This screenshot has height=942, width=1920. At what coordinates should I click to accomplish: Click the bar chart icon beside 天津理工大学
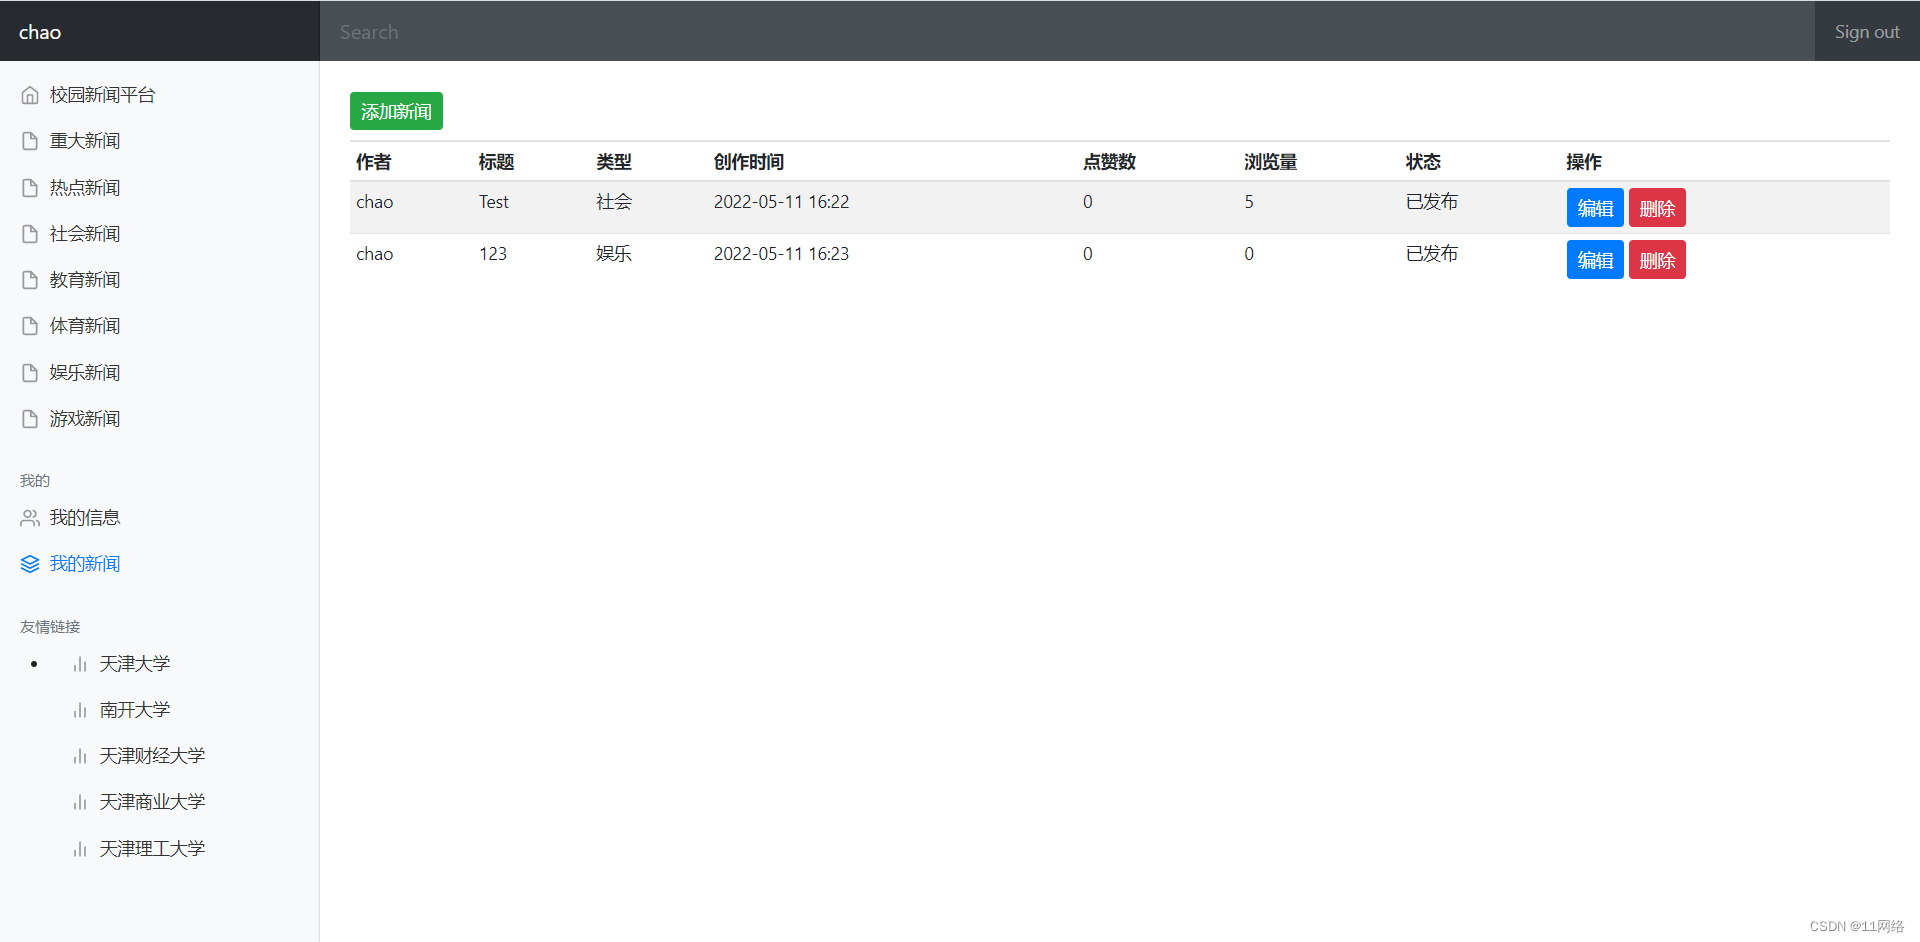tap(80, 849)
